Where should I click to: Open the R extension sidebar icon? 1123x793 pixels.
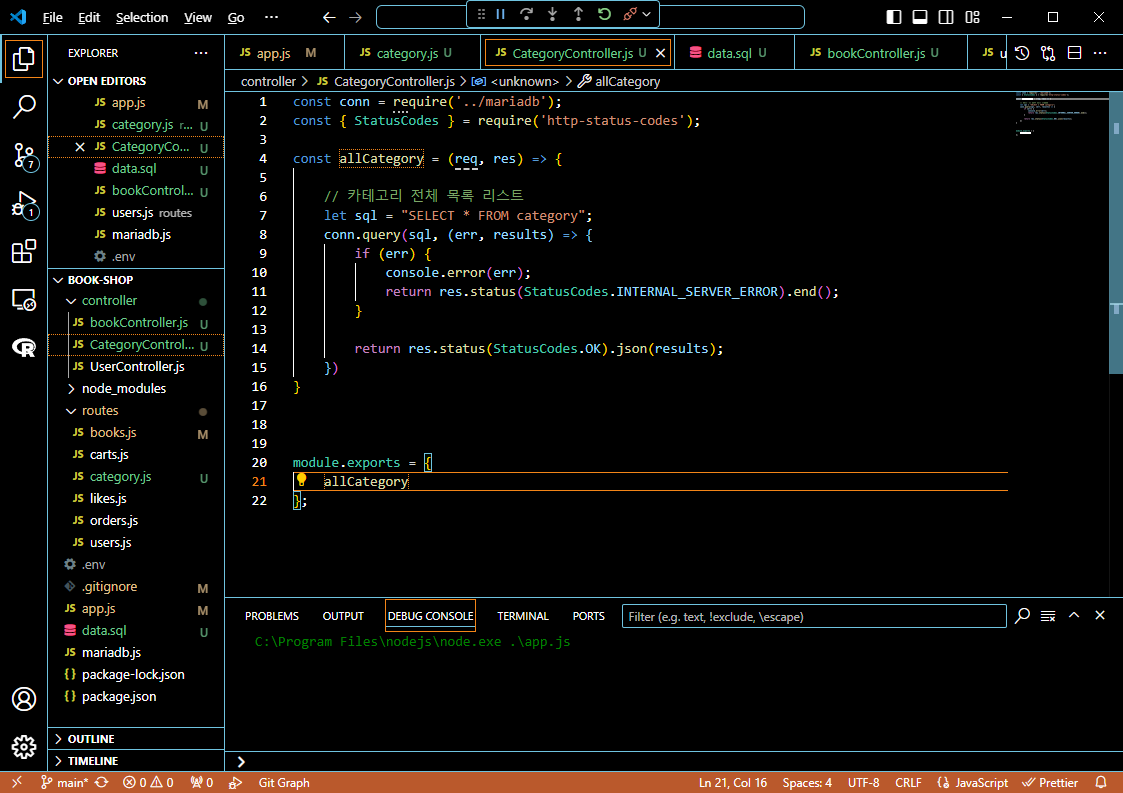24,348
